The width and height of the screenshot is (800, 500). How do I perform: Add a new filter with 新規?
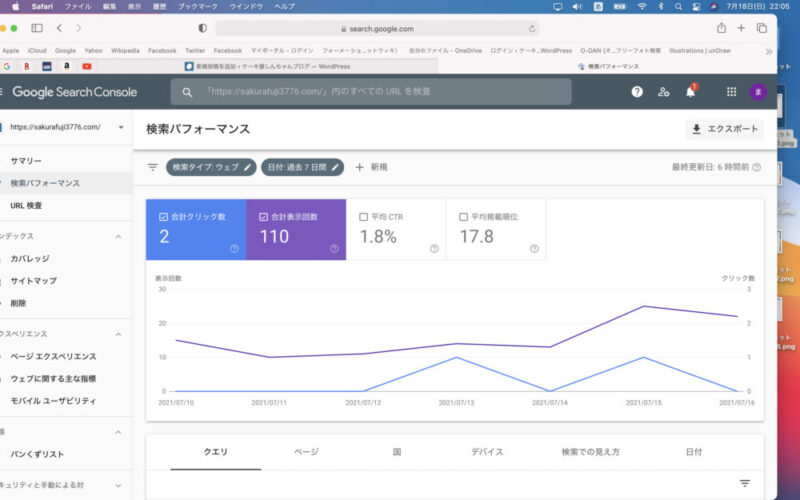[x=371, y=167]
